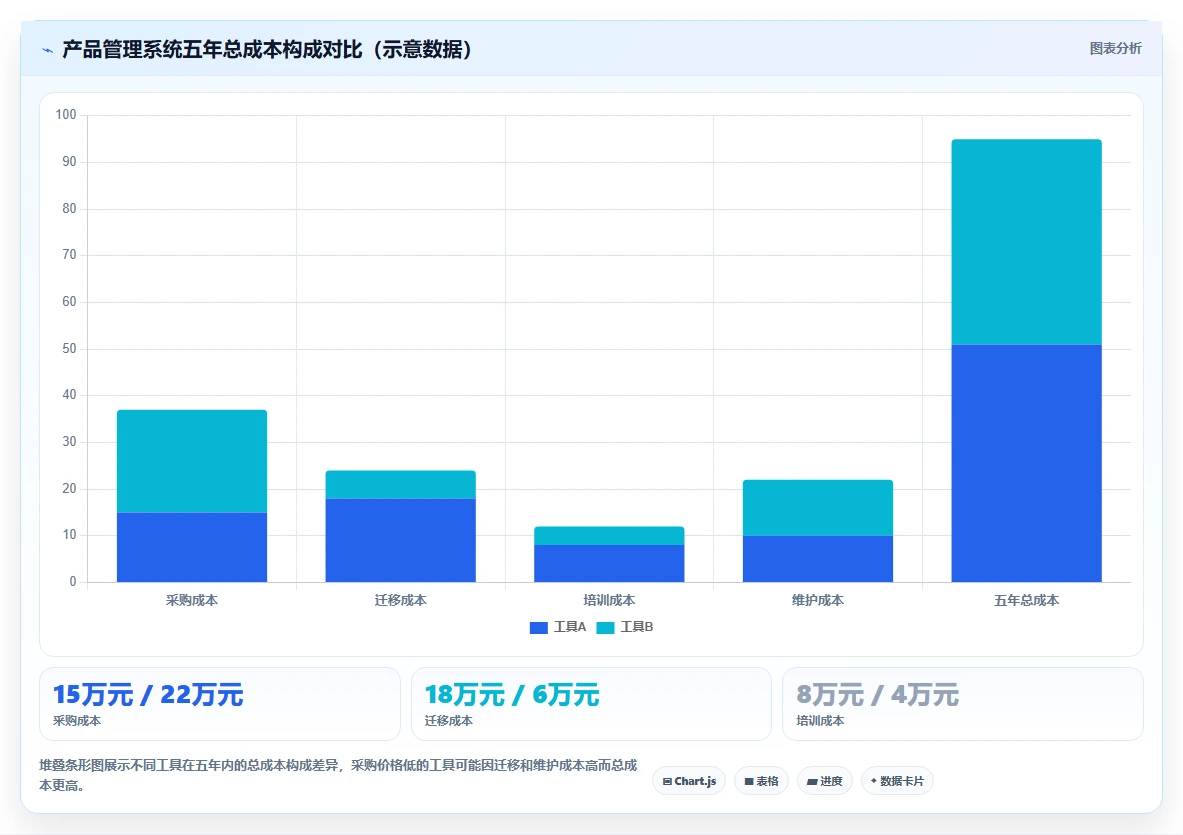The height and width of the screenshot is (835, 1183).
Task: Click the 工具A segment of 五年总成本 bar
Action: pyautogui.click(x=1026, y=463)
